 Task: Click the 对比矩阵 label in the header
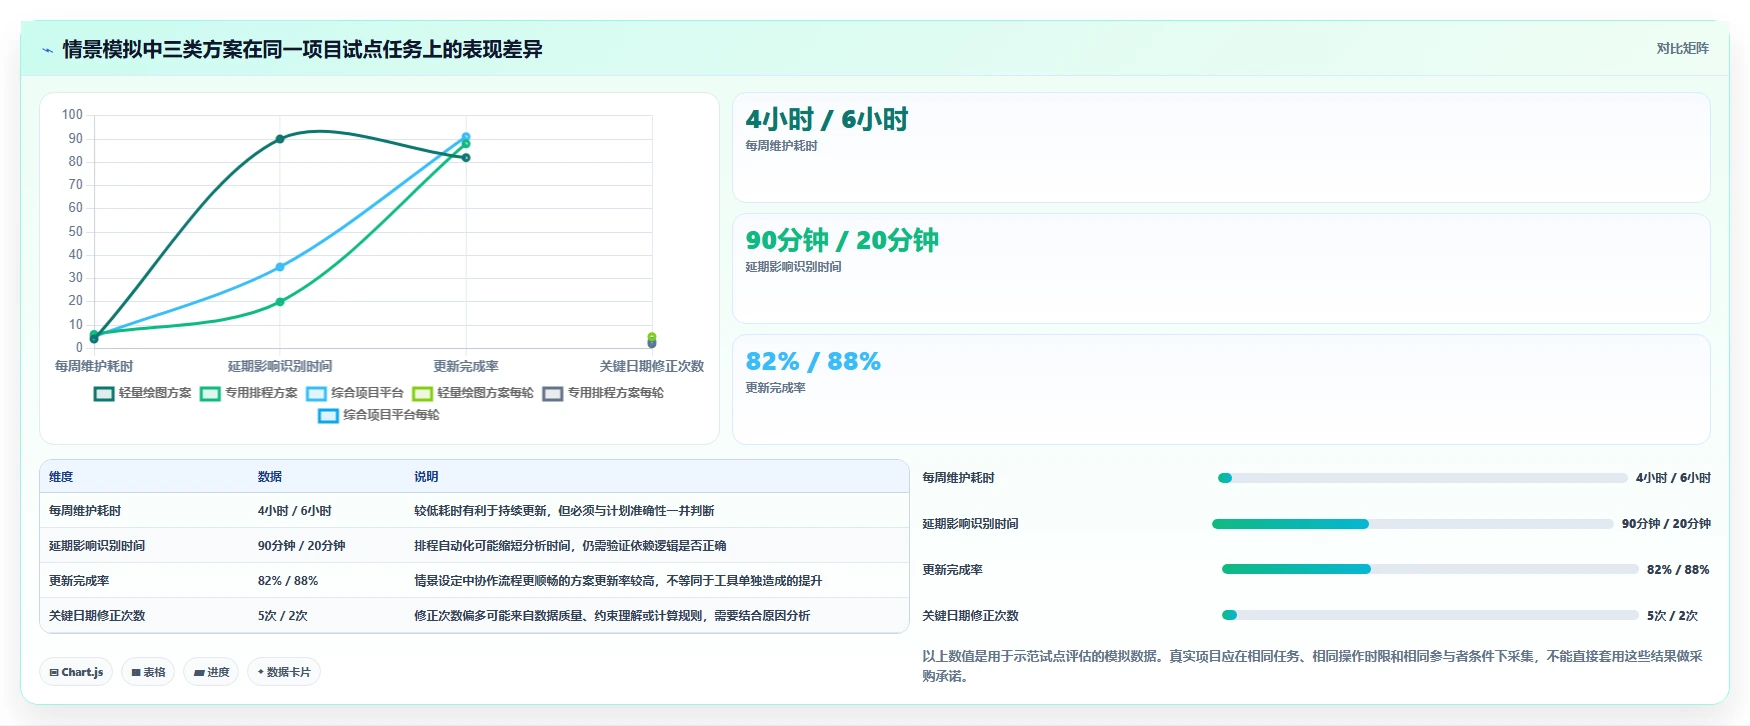coord(1682,48)
